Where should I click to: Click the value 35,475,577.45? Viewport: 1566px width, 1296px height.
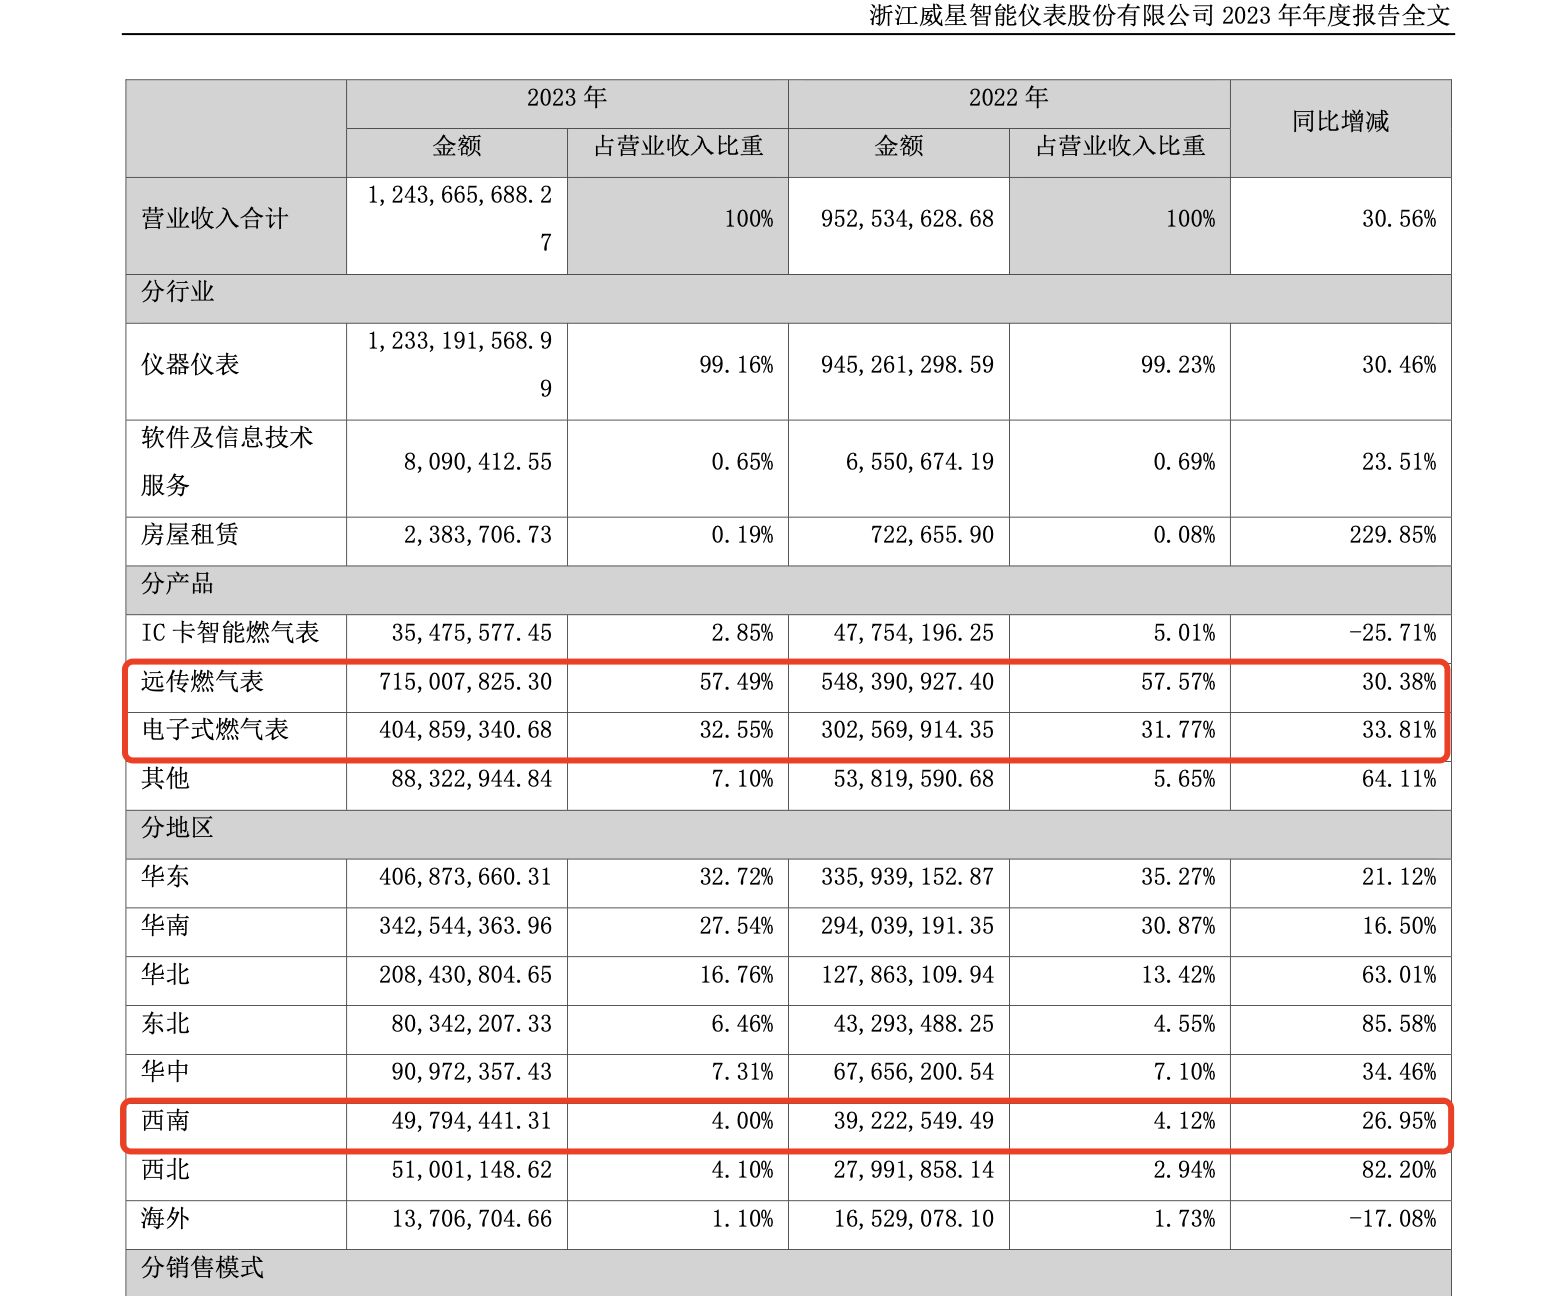pos(472,633)
